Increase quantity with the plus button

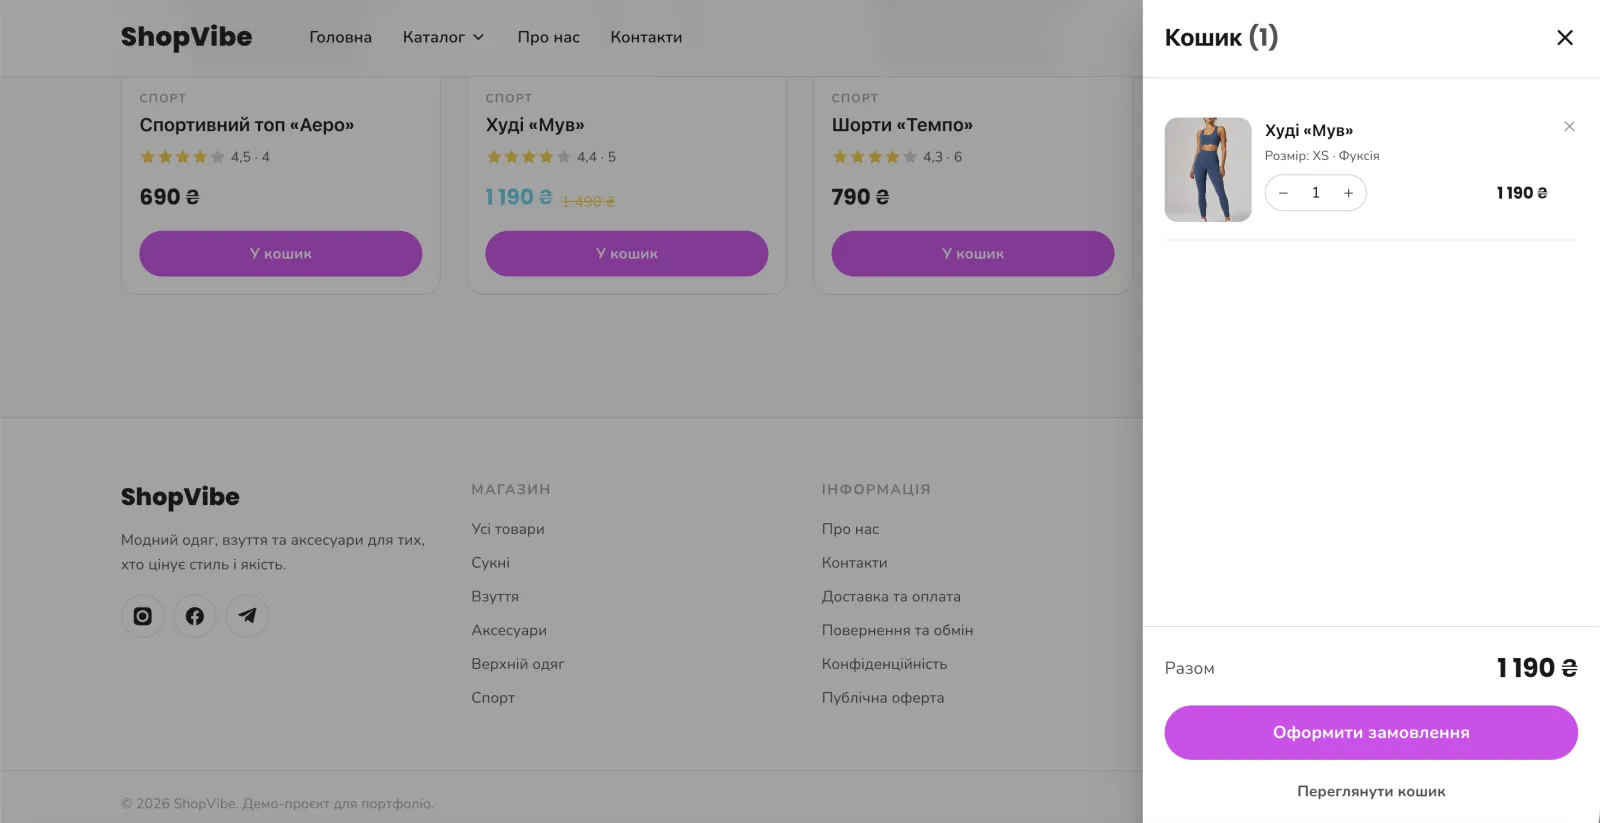[1348, 193]
